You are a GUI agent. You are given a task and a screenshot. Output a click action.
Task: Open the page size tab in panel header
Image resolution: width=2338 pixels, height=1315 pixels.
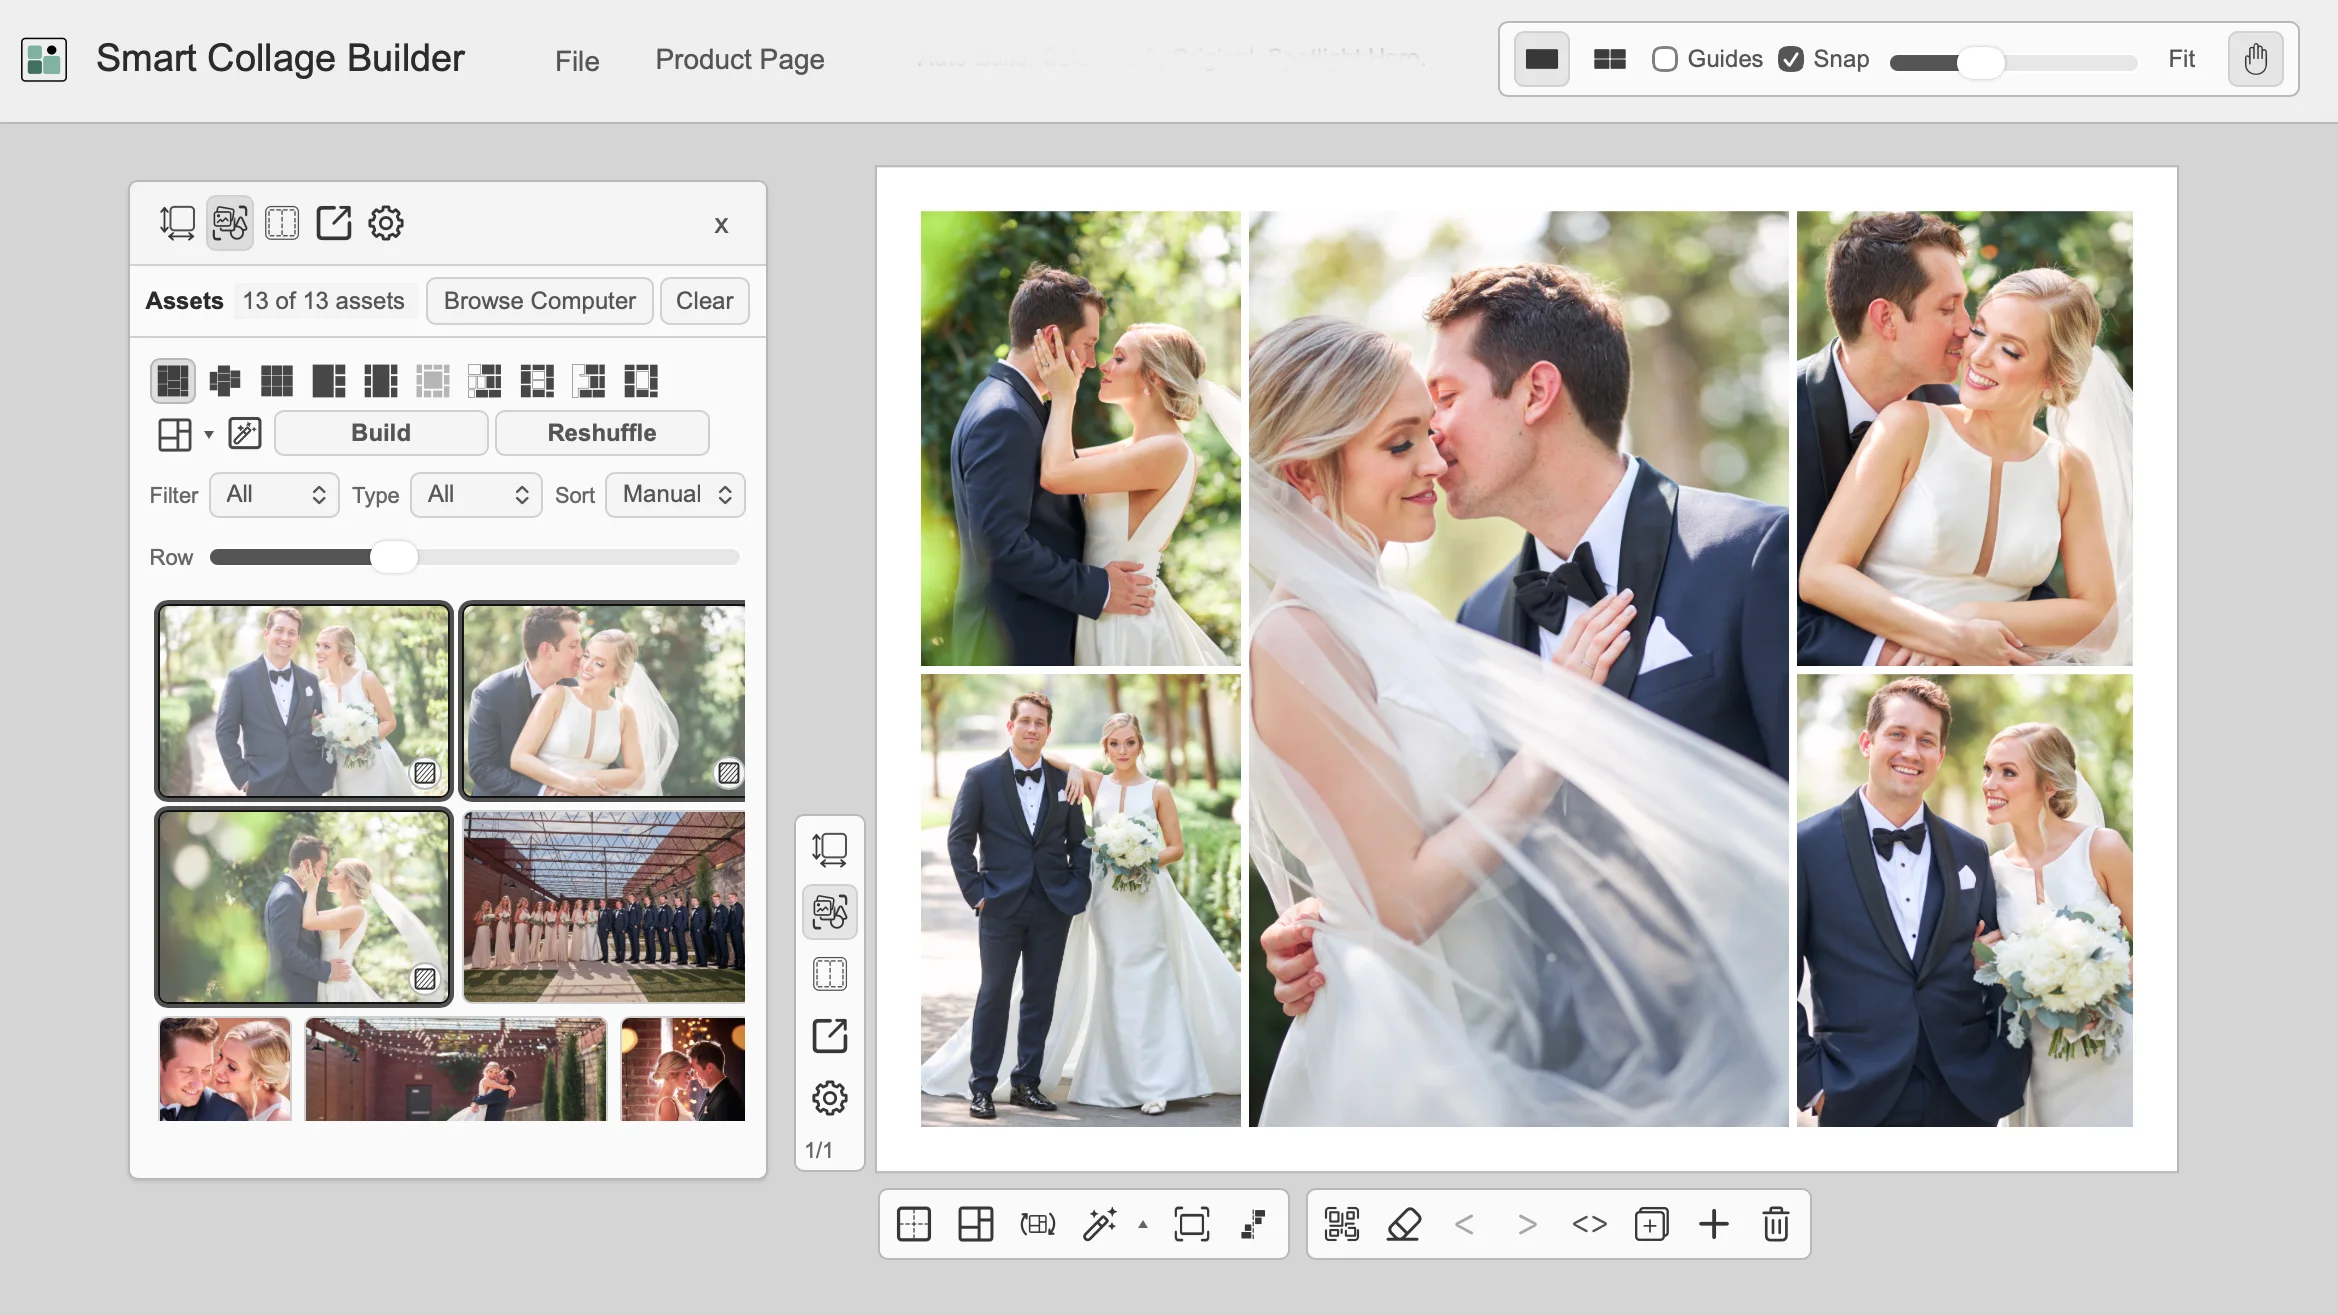(x=177, y=223)
